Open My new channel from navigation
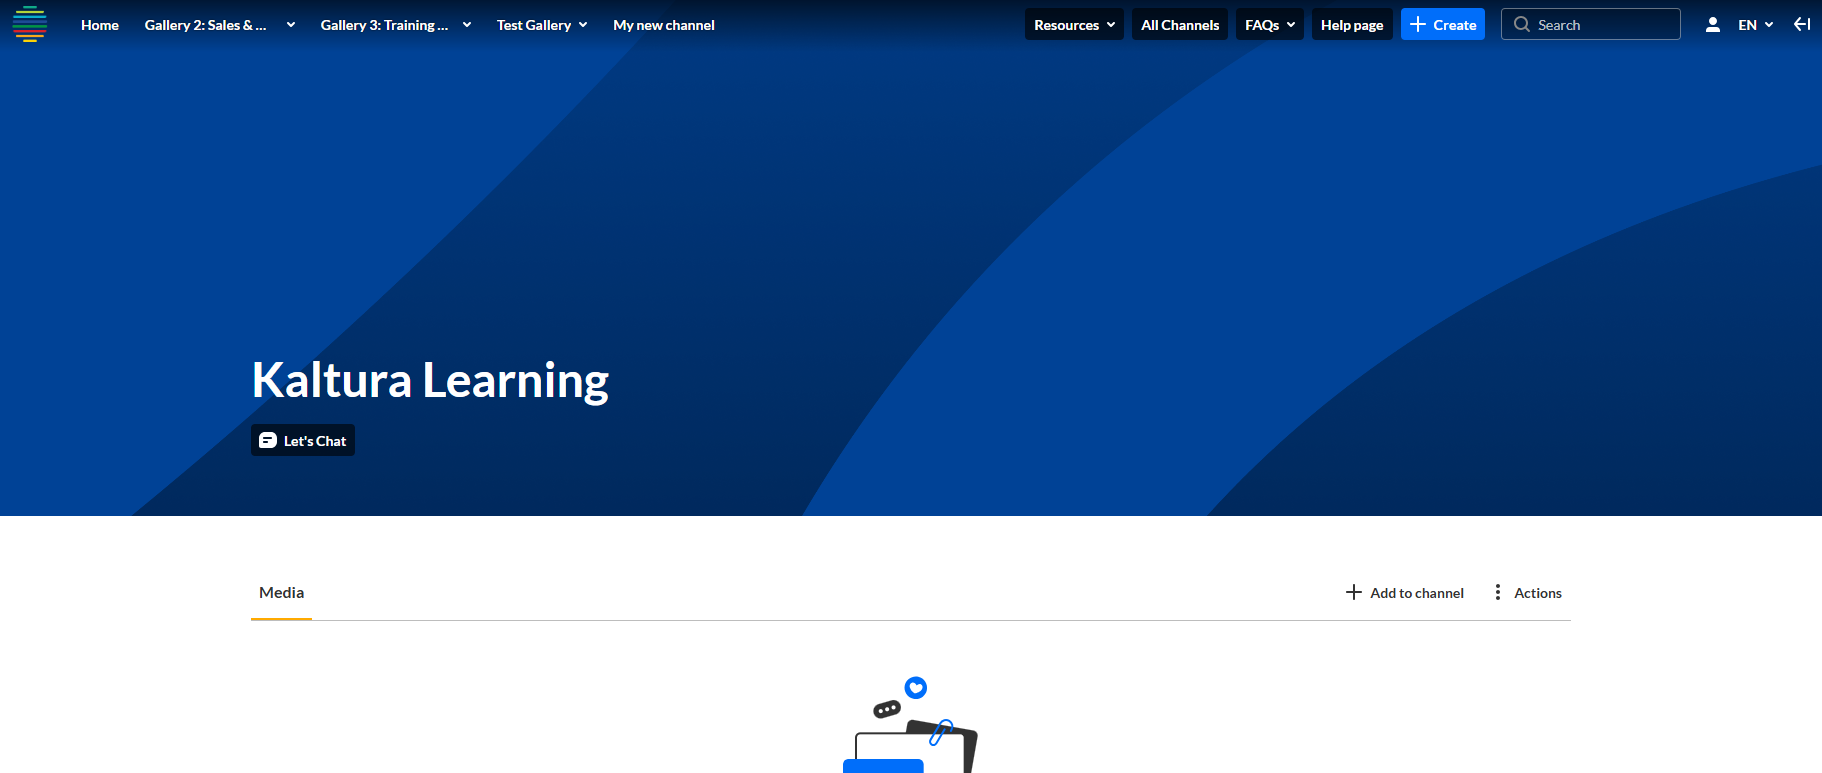Viewport: 1822px width, 773px height. (x=664, y=25)
